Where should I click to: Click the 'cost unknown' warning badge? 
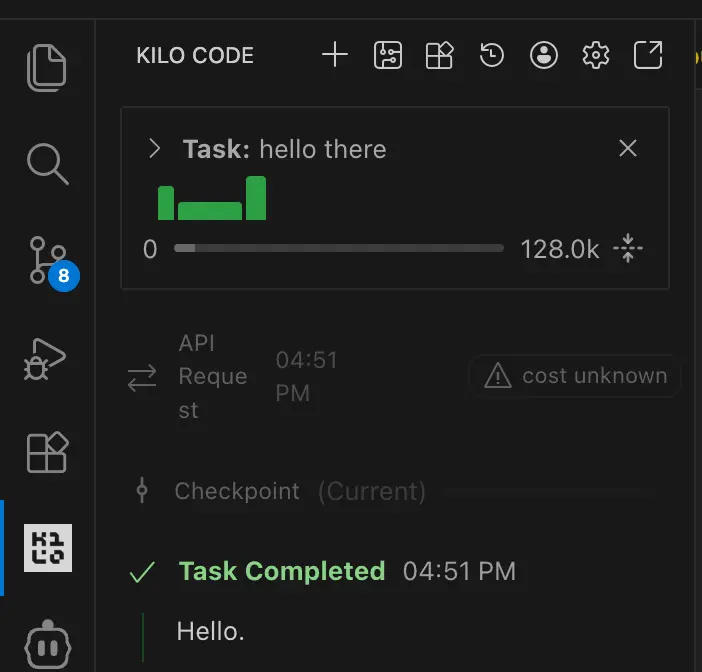[x=575, y=376]
